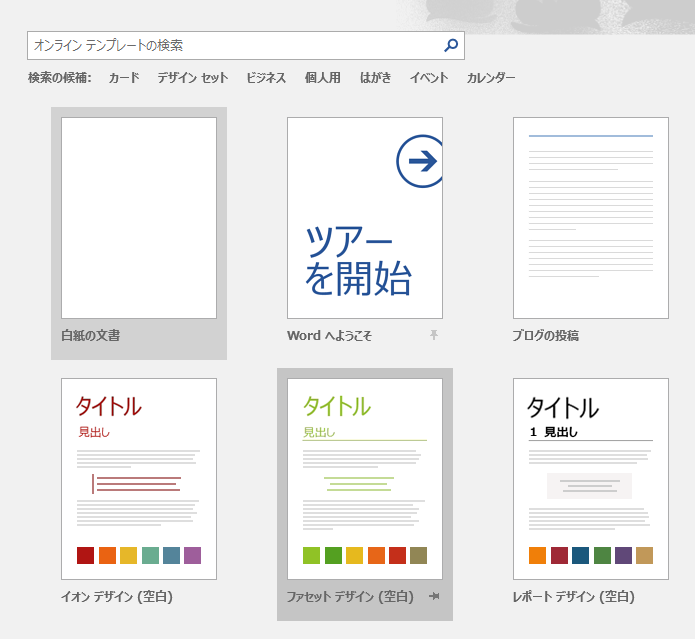
Task: Pick the はがき search suggestion
Action: click(x=375, y=78)
